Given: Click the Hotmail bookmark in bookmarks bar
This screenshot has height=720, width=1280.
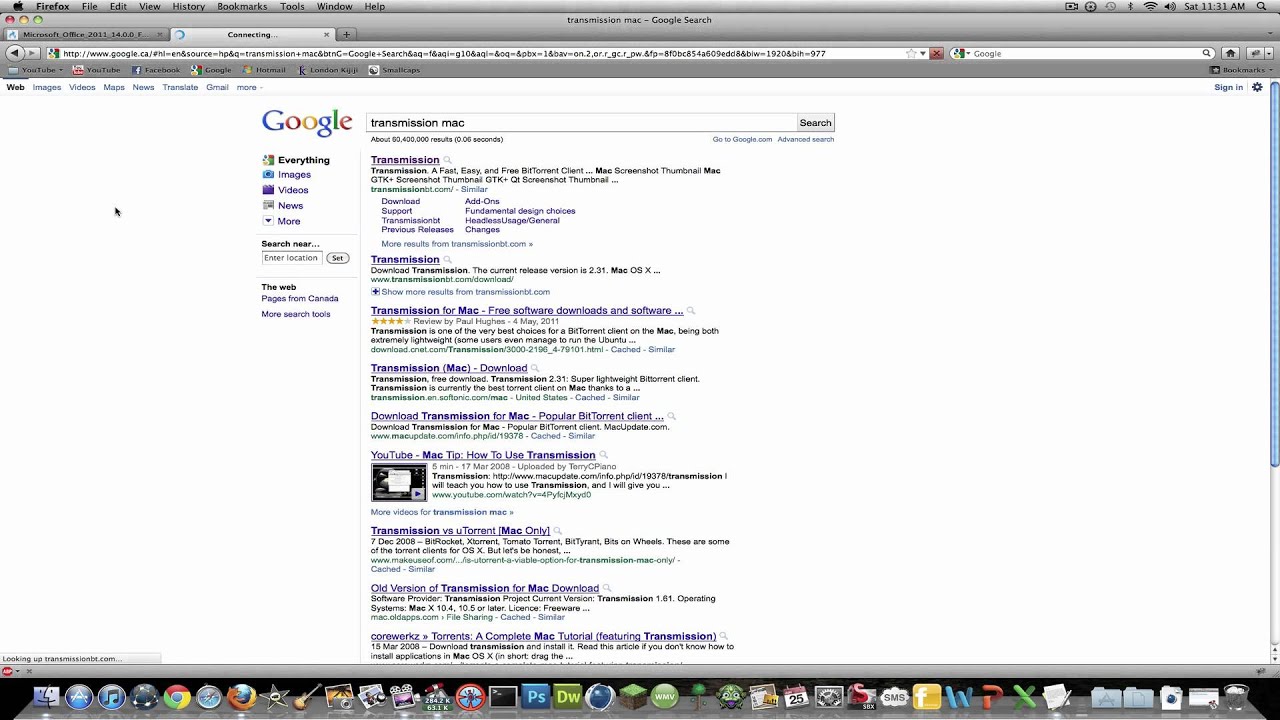Looking at the screenshot, I should 264,70.
